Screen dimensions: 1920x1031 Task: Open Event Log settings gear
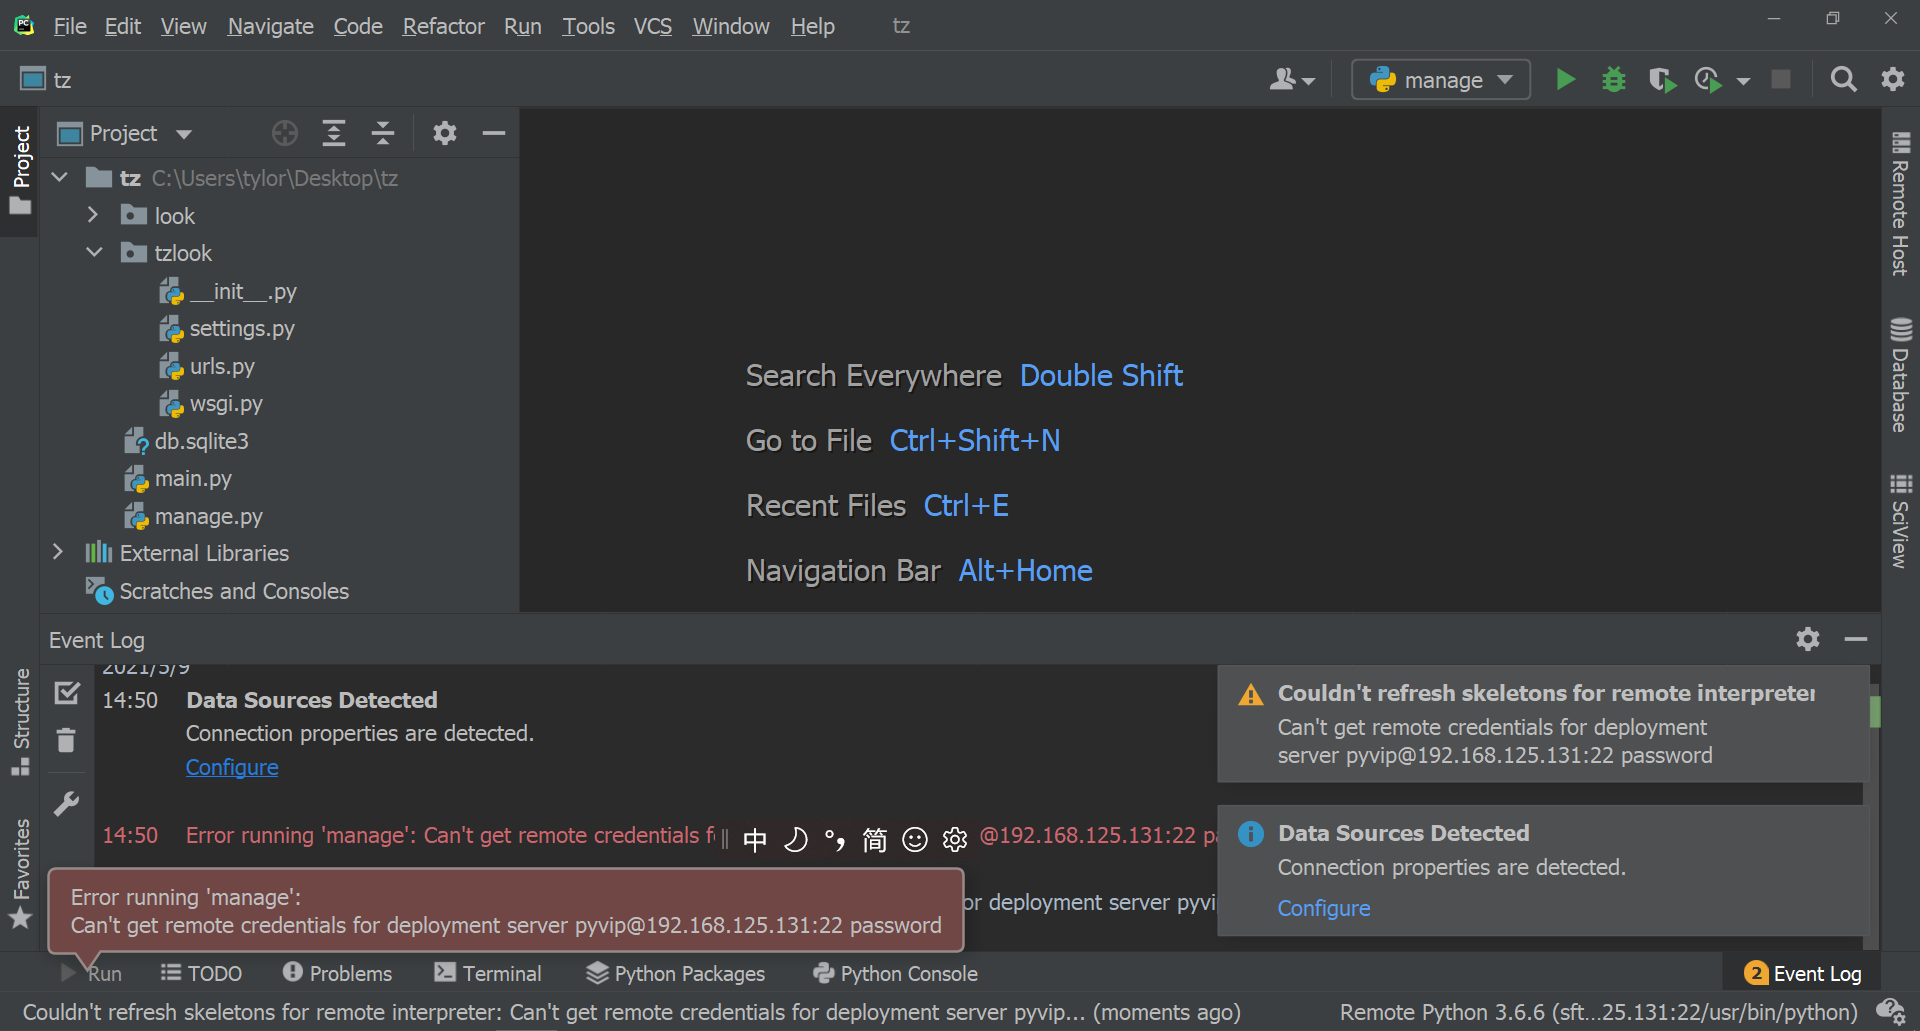(x=1807, y=639)
